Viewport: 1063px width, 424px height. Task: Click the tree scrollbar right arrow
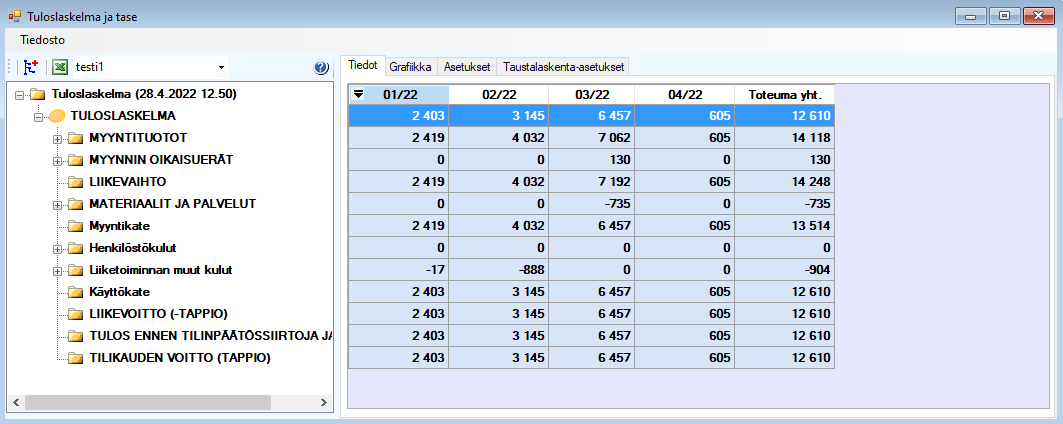point(324,402)
